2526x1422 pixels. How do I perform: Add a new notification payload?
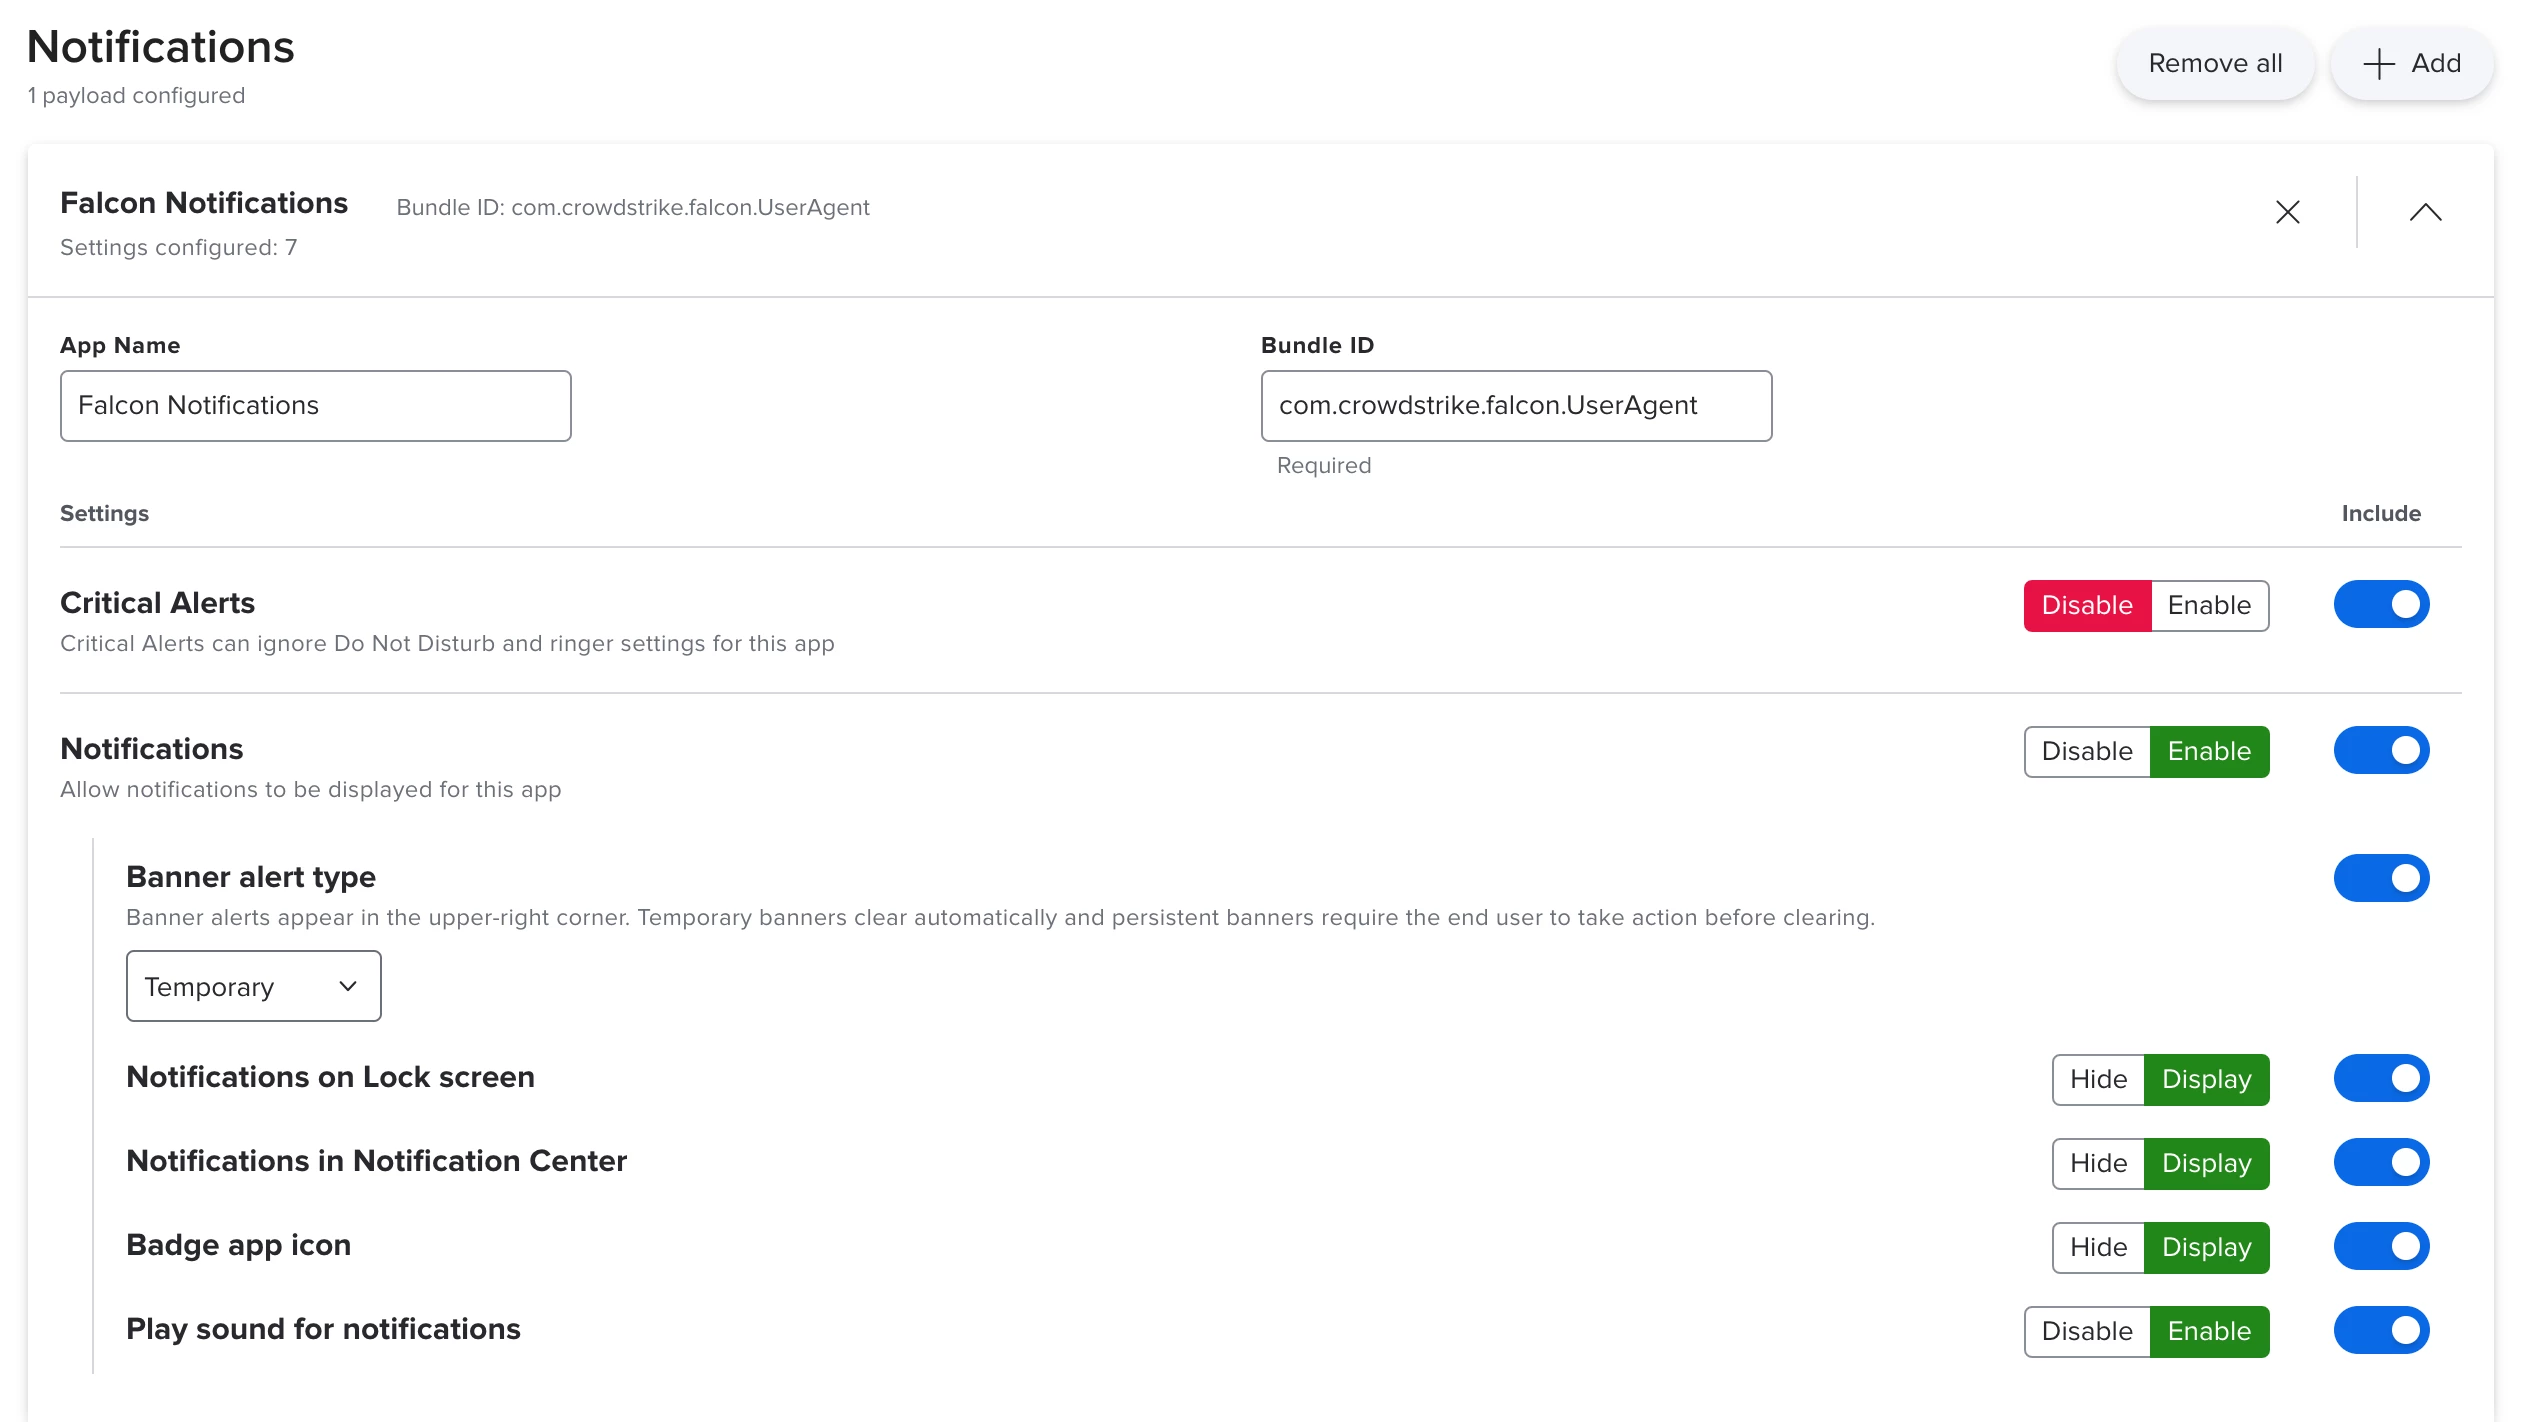click(x=2412, y=63)
